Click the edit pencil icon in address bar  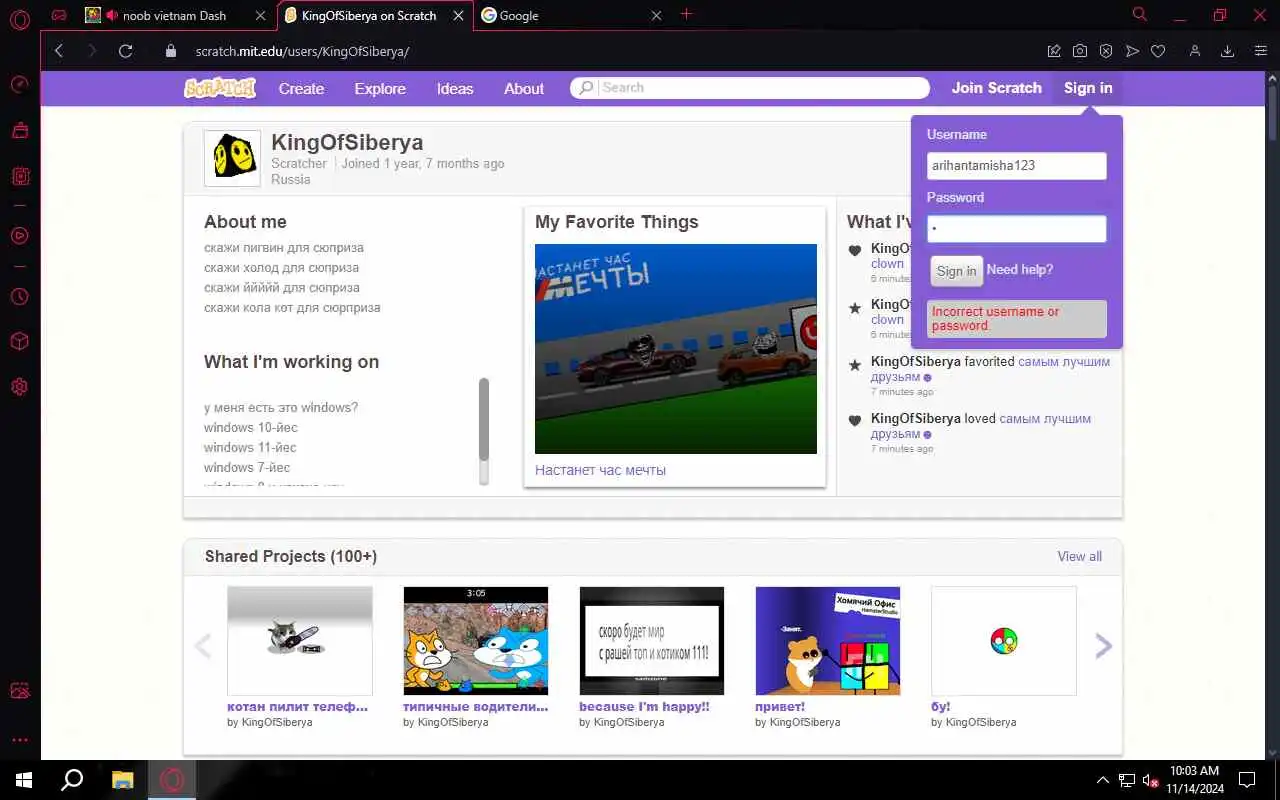1054,51
